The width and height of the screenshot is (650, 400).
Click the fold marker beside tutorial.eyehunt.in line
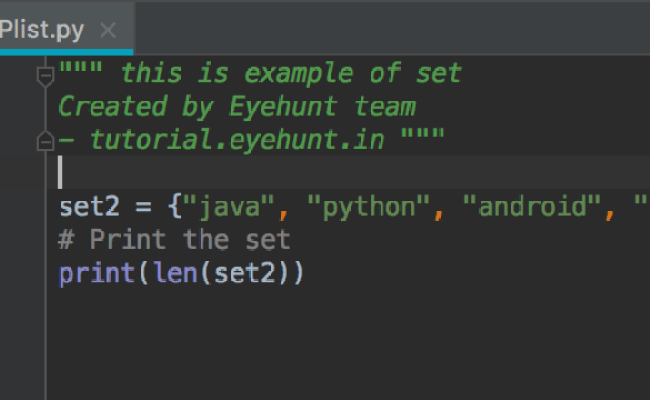click(45, 141)
